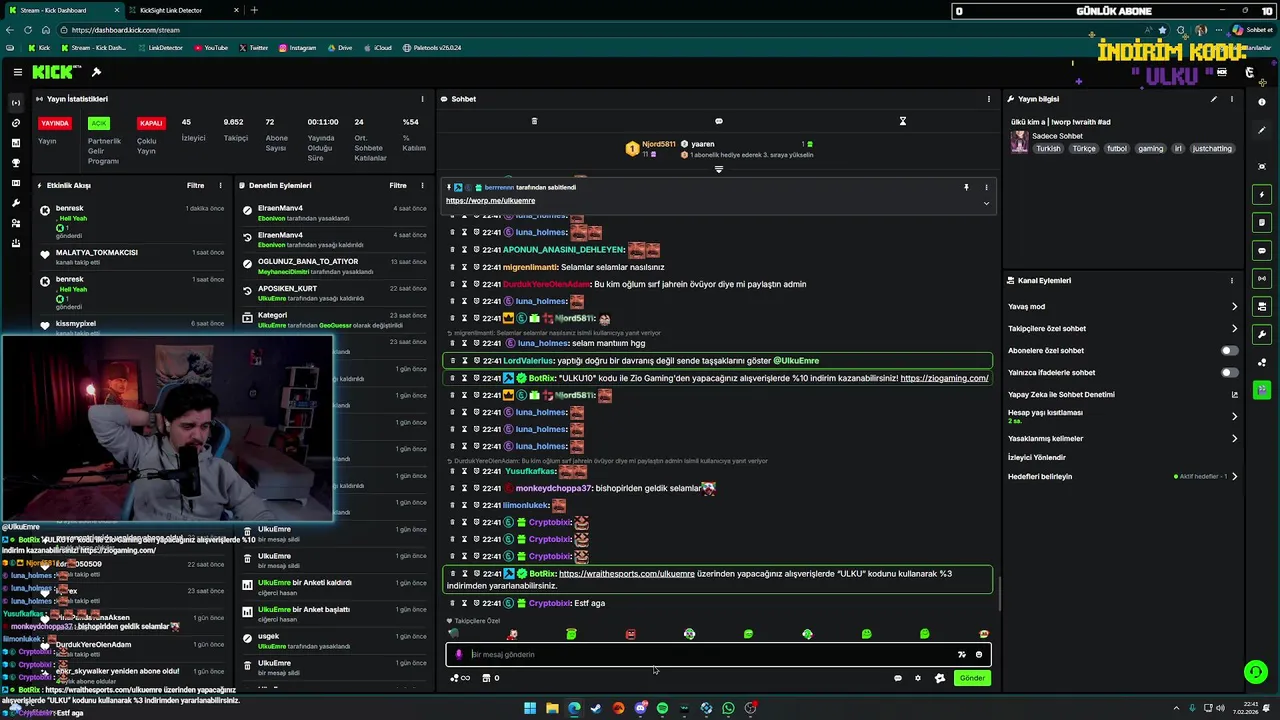The image size is (1280, 720).
Task: Toggle the broadcast widget icon in right sidebar
Action: 1262,278
